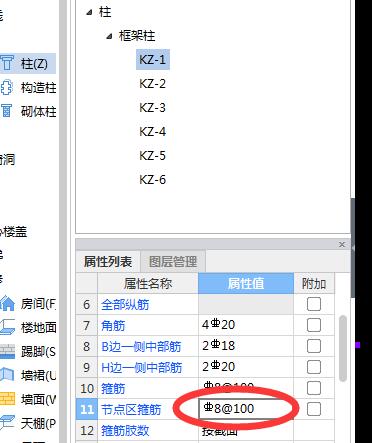This screenshot has width=372, height=443.
Task: Tick 附加 checkbox for 箍筋 row
Action: click(x=314, y=388)
